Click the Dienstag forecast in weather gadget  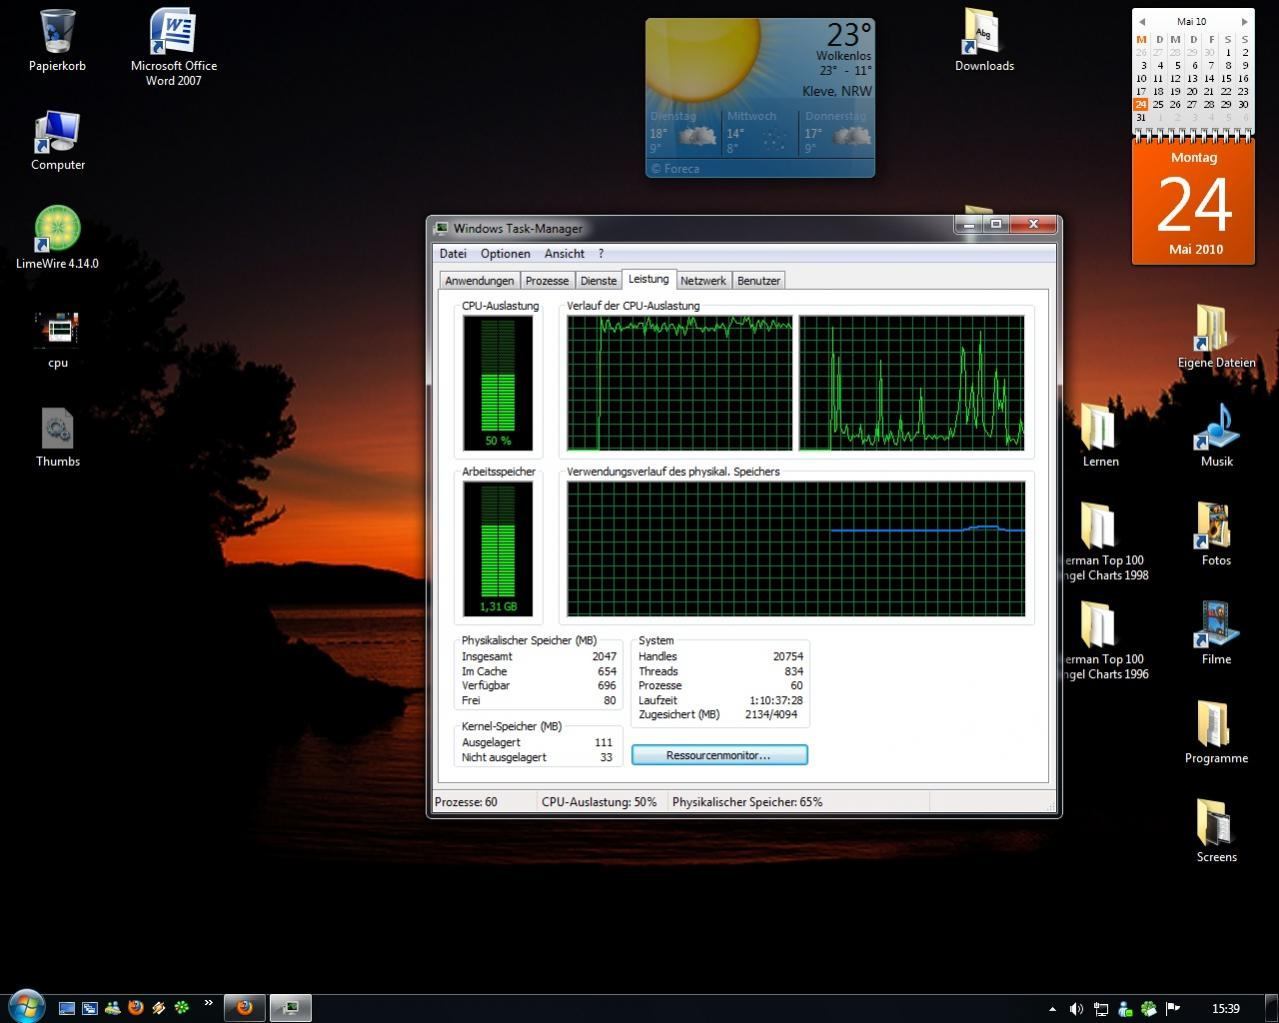pos(683,133)
